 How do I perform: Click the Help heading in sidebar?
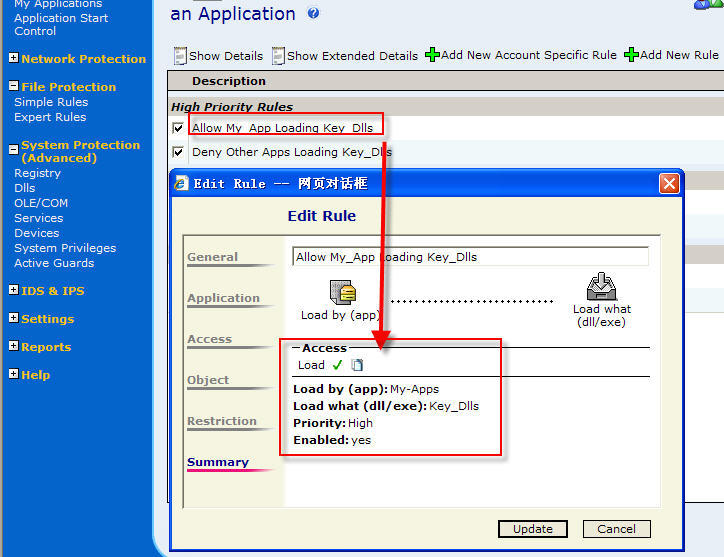tap(36, 375)
